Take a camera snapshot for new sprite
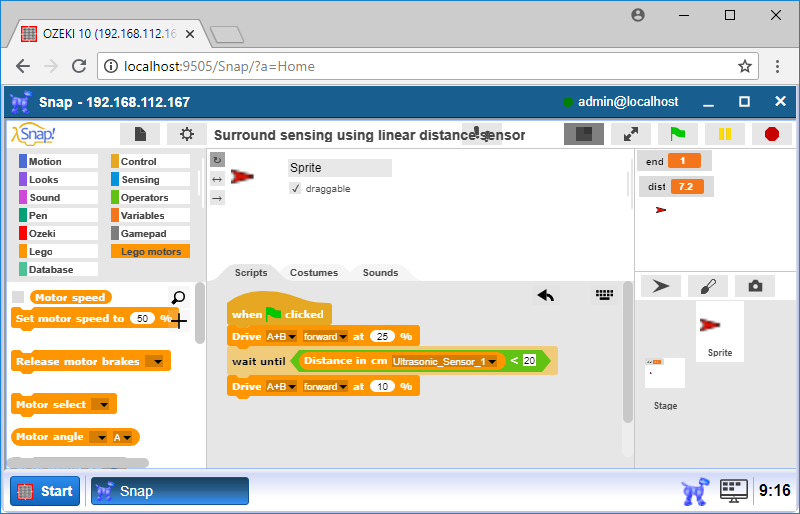 click(755, 286)
